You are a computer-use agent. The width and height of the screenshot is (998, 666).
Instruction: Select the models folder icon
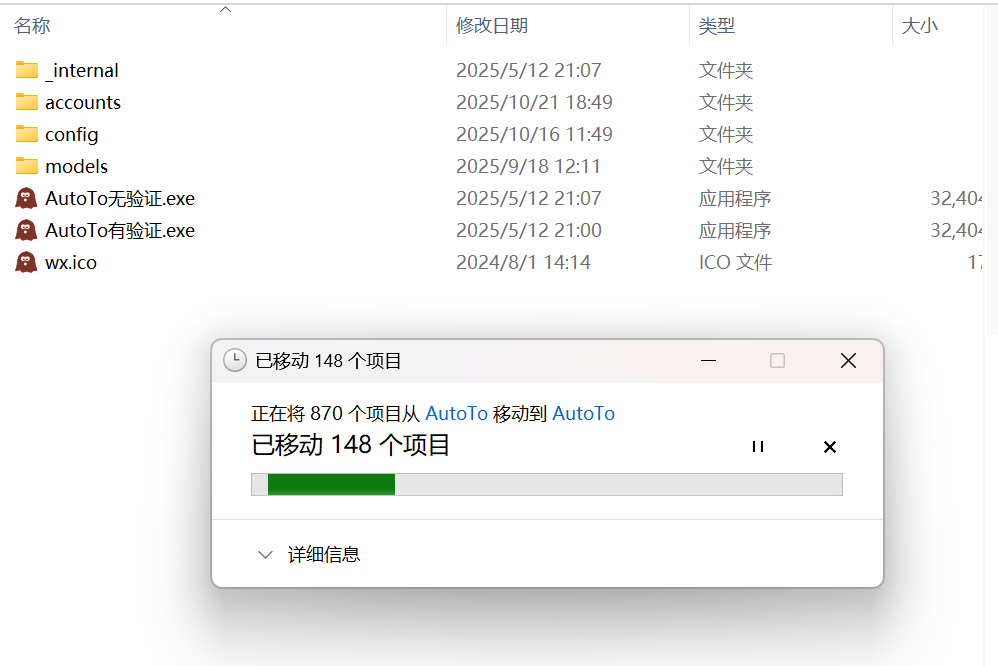pyautogui.click(x=27, y=166)
